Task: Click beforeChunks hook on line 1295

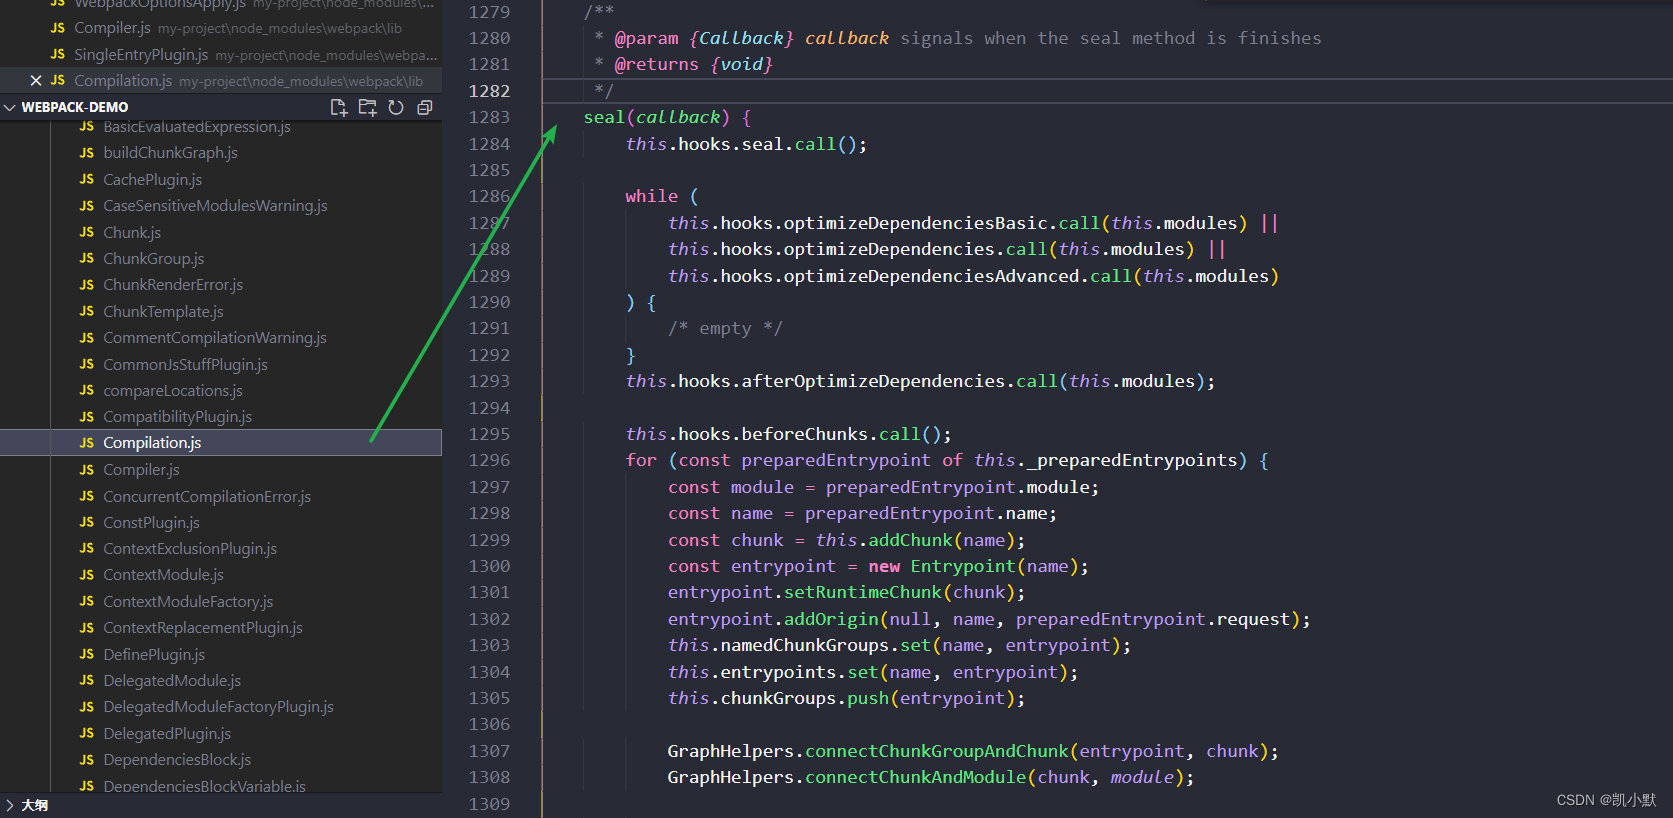Action: pyautogui.click(x=805, y=434)
